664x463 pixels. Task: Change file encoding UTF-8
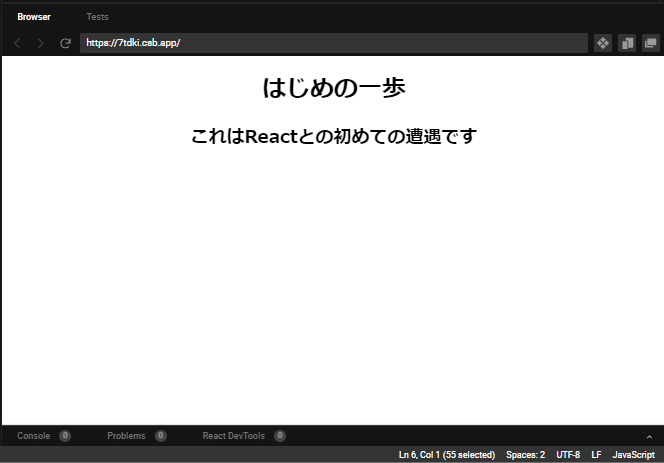coord(568,455)
